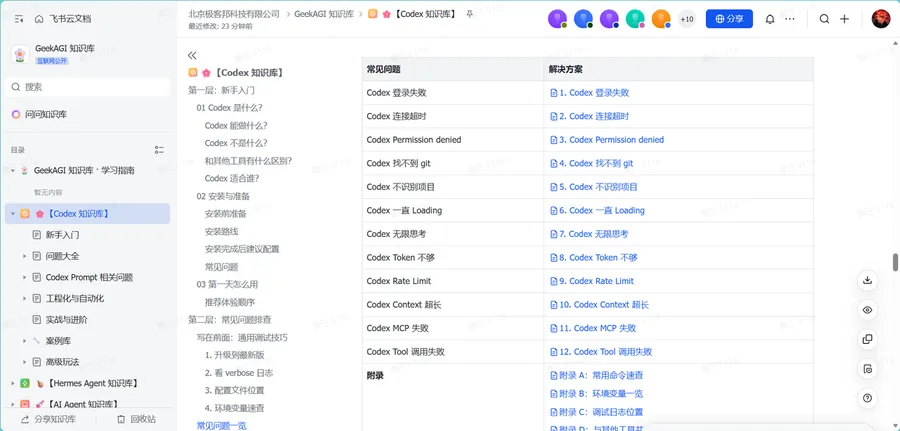Click breadcrumb 北京极客邦科技有限公司
The height and width of the screenshot is (431, 900).
pos(234,14)
